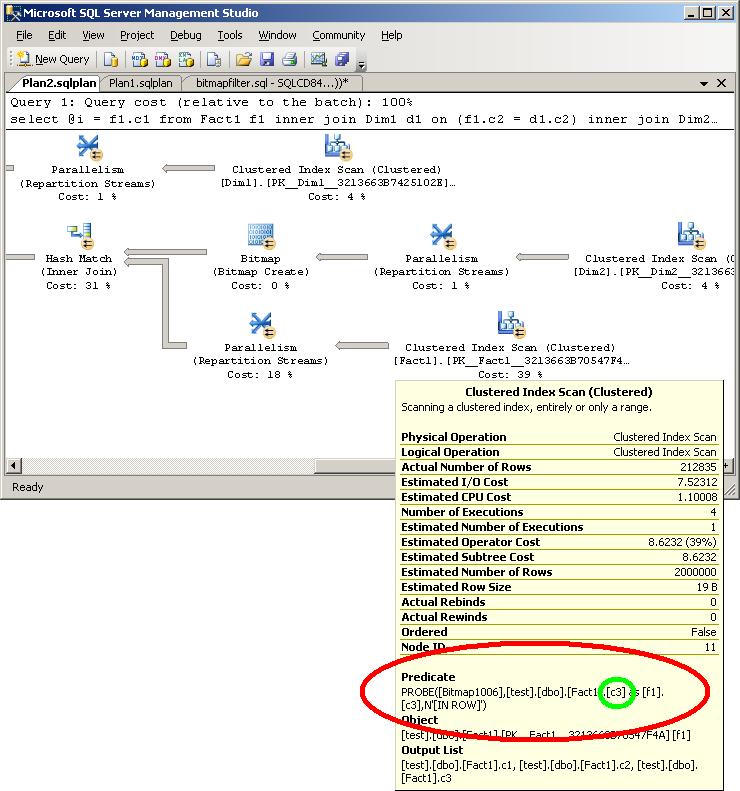The height and width of the screenshot is (791, 740).
Task: Select the Hash Match Inner Join operator
Action: click(79, 257)
